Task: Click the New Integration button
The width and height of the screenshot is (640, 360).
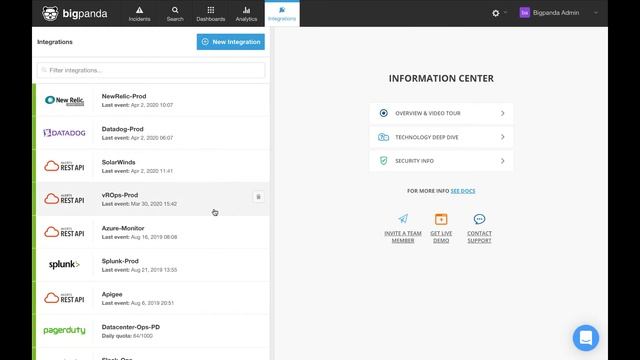Action: click(231, 42)
